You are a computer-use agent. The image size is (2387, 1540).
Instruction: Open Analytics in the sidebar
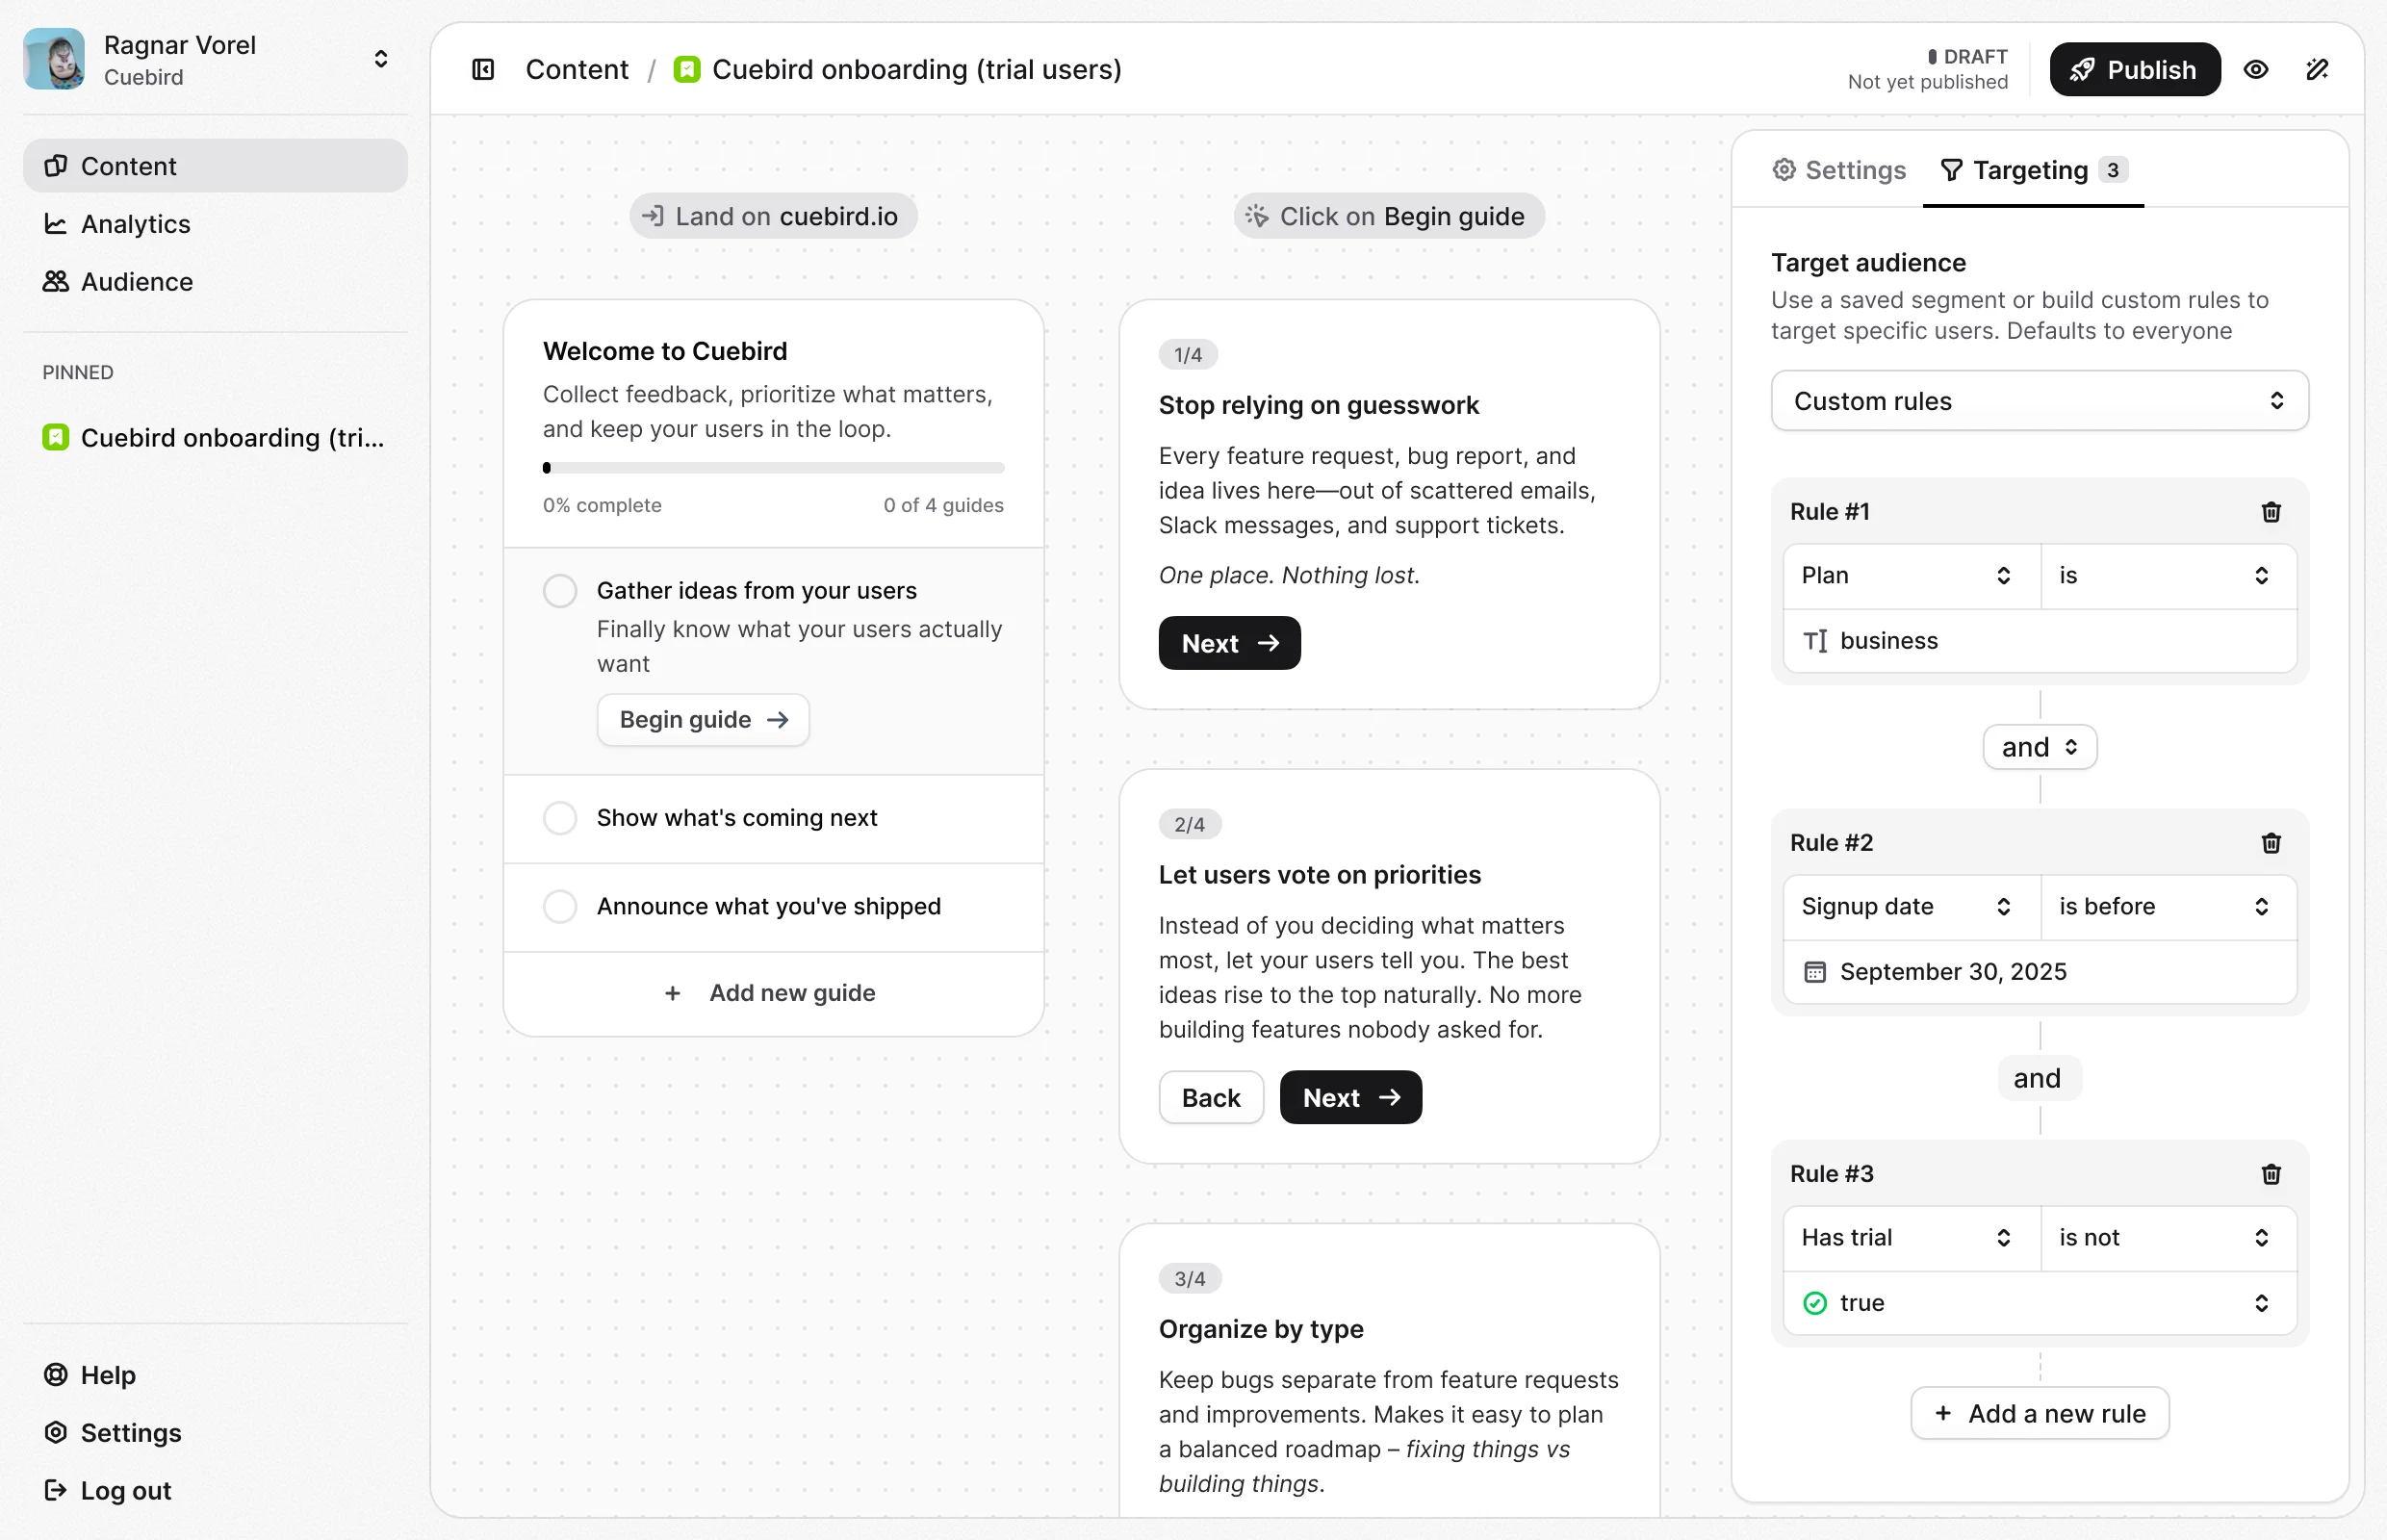point(135,224)
